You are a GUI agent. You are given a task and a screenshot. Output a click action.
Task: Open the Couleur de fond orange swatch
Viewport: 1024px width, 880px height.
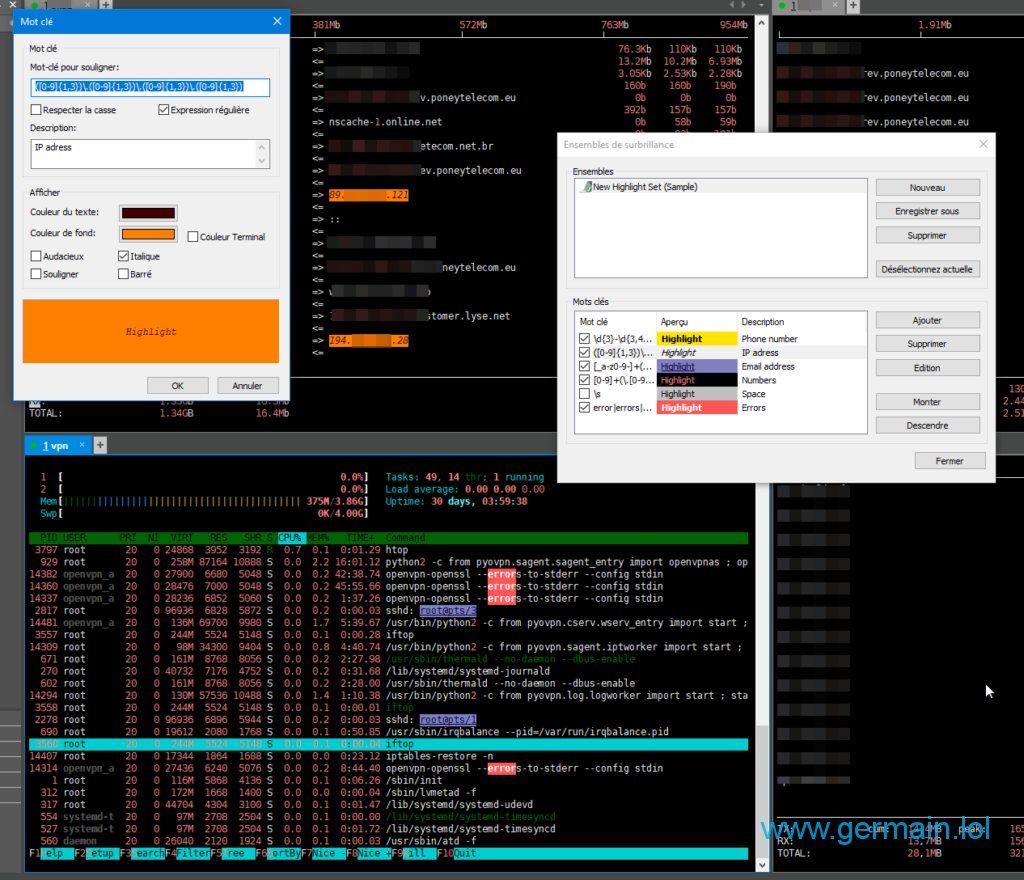pyautogui.click(x=148, y=235)
